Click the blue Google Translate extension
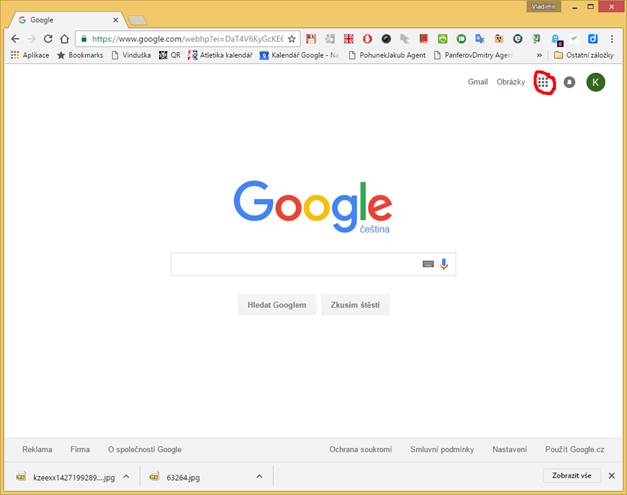 (480, 39)
